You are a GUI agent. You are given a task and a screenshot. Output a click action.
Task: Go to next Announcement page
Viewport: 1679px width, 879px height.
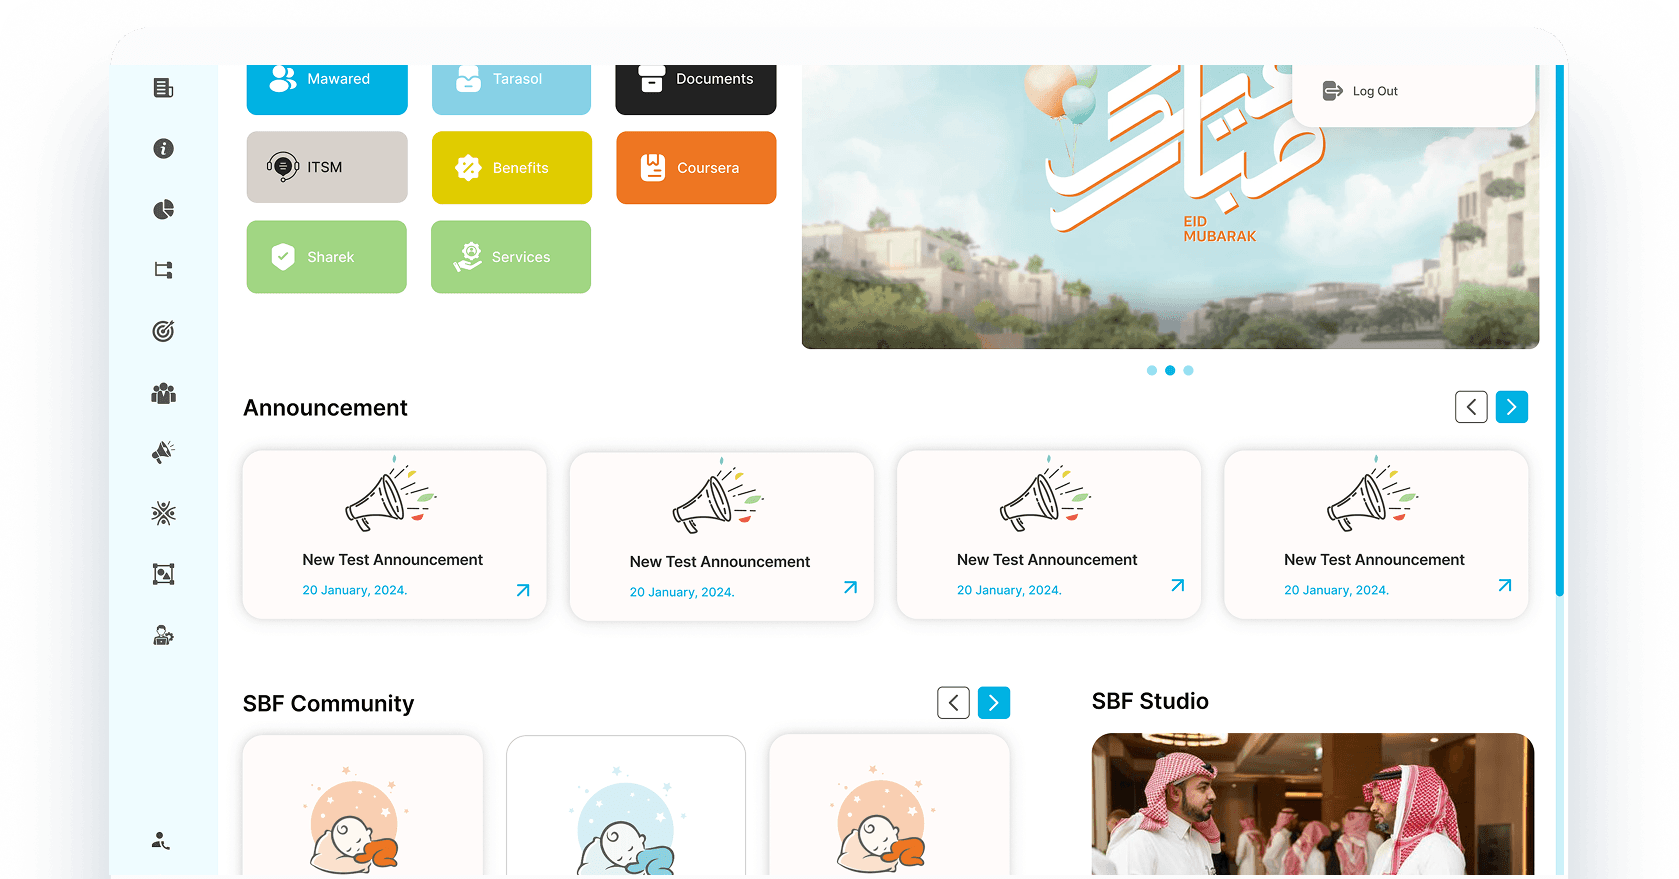[1511, 407]
